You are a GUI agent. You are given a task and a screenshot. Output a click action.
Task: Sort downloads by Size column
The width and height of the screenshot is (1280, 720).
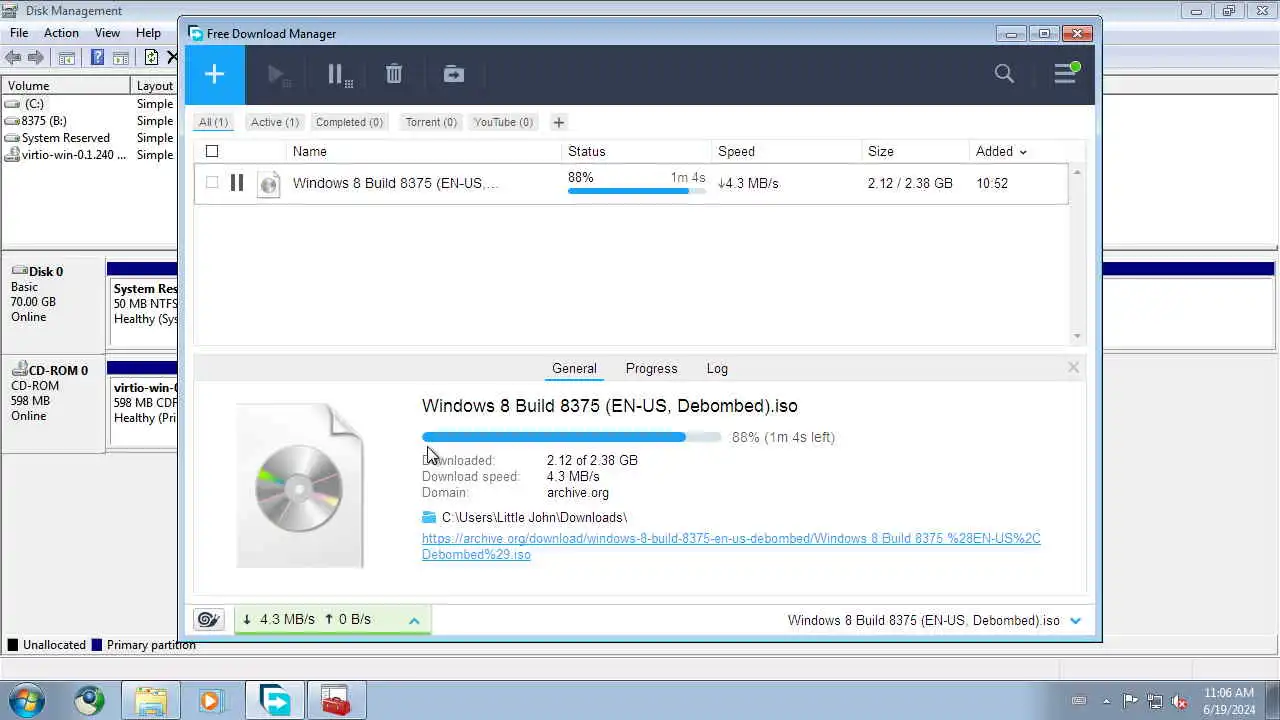881,151
